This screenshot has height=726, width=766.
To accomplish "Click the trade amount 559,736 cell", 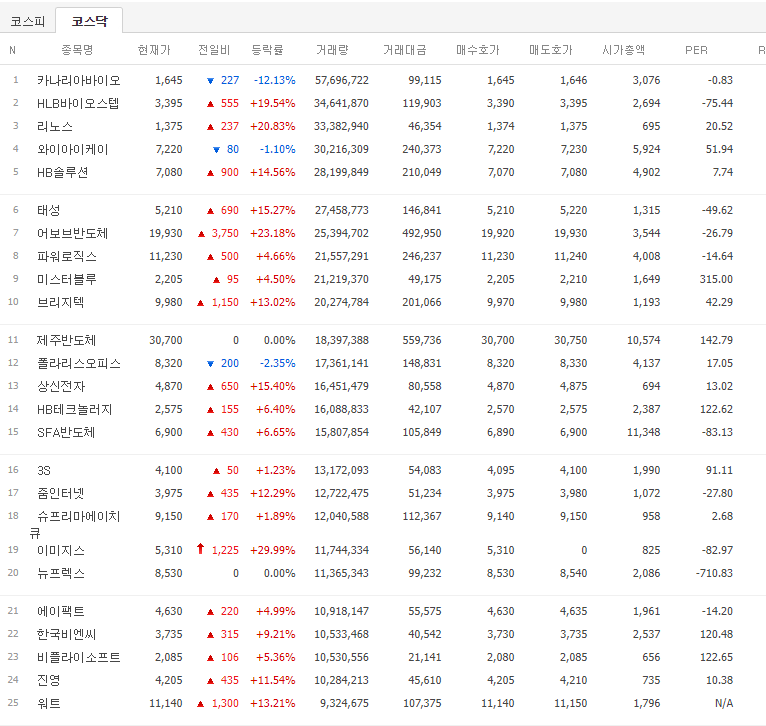I will (x=422, y=340).
